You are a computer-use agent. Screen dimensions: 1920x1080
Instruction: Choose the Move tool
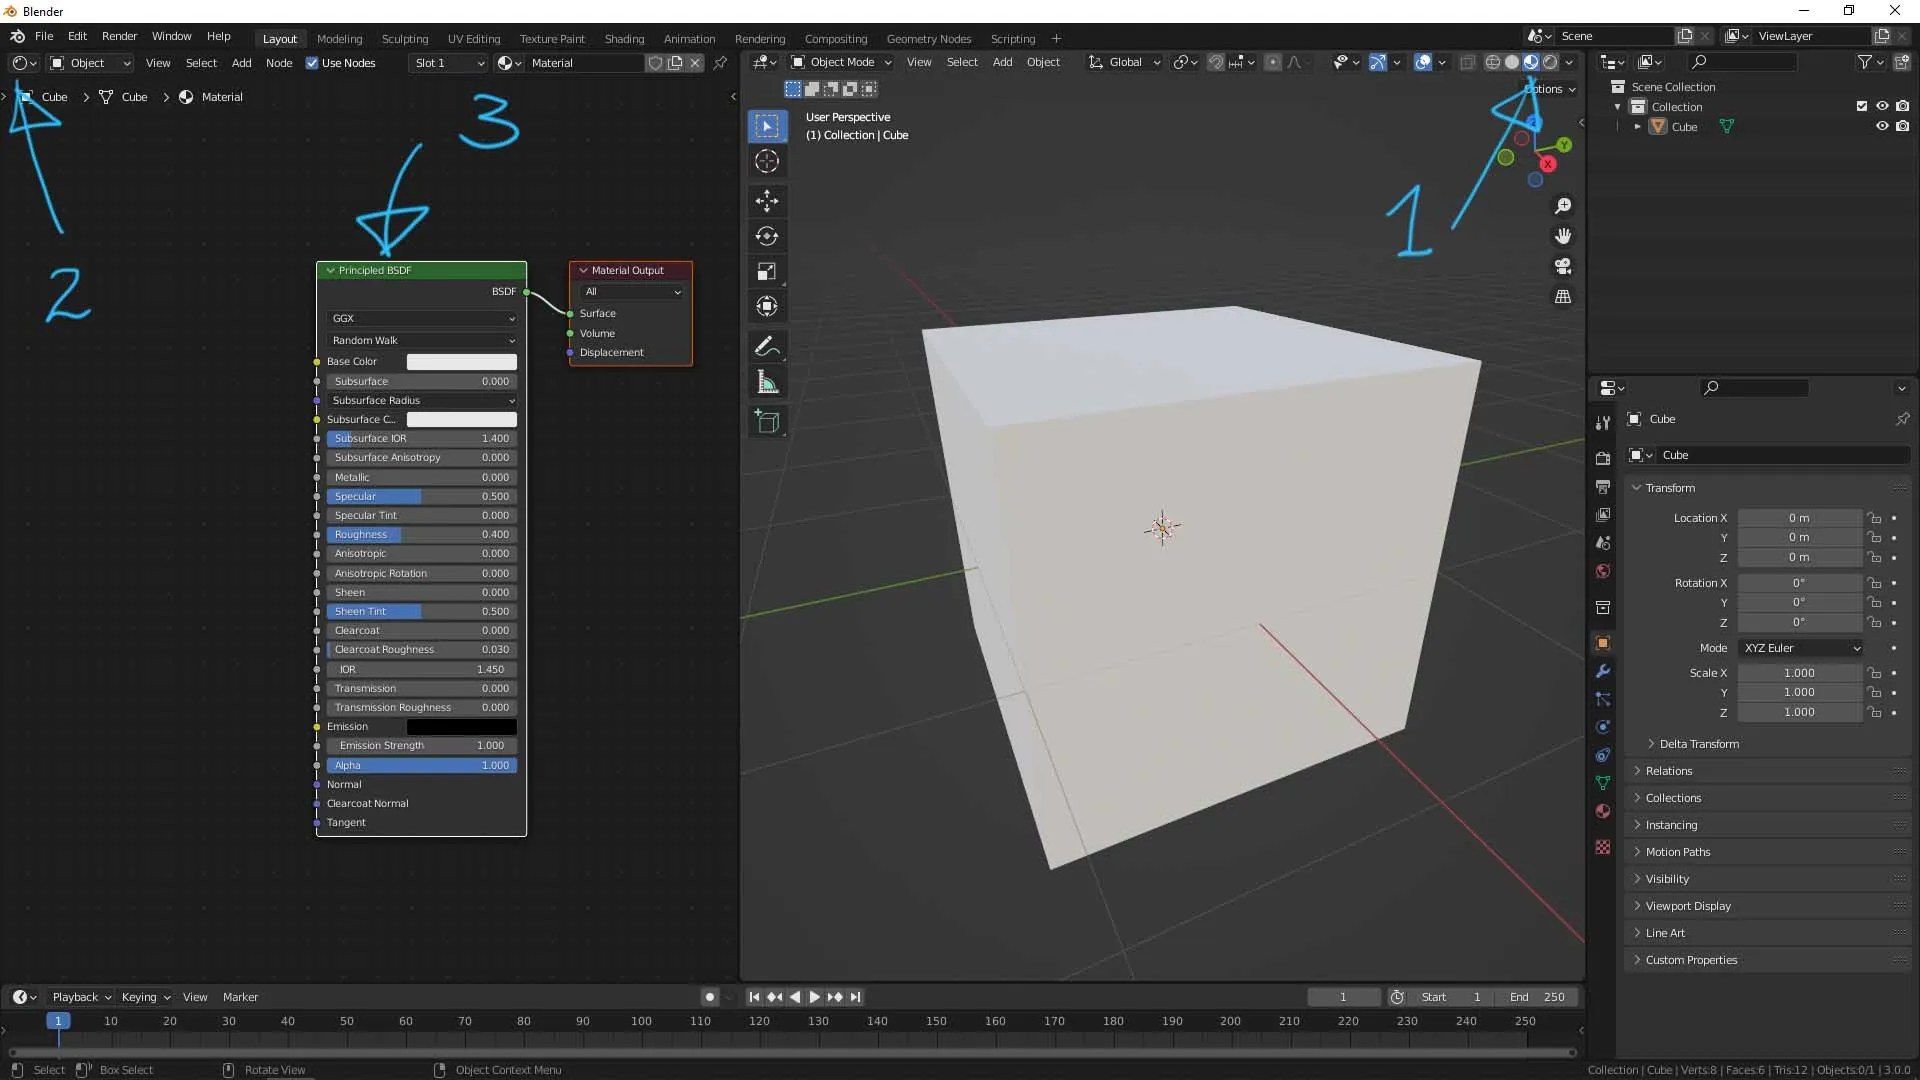(767, 201)
